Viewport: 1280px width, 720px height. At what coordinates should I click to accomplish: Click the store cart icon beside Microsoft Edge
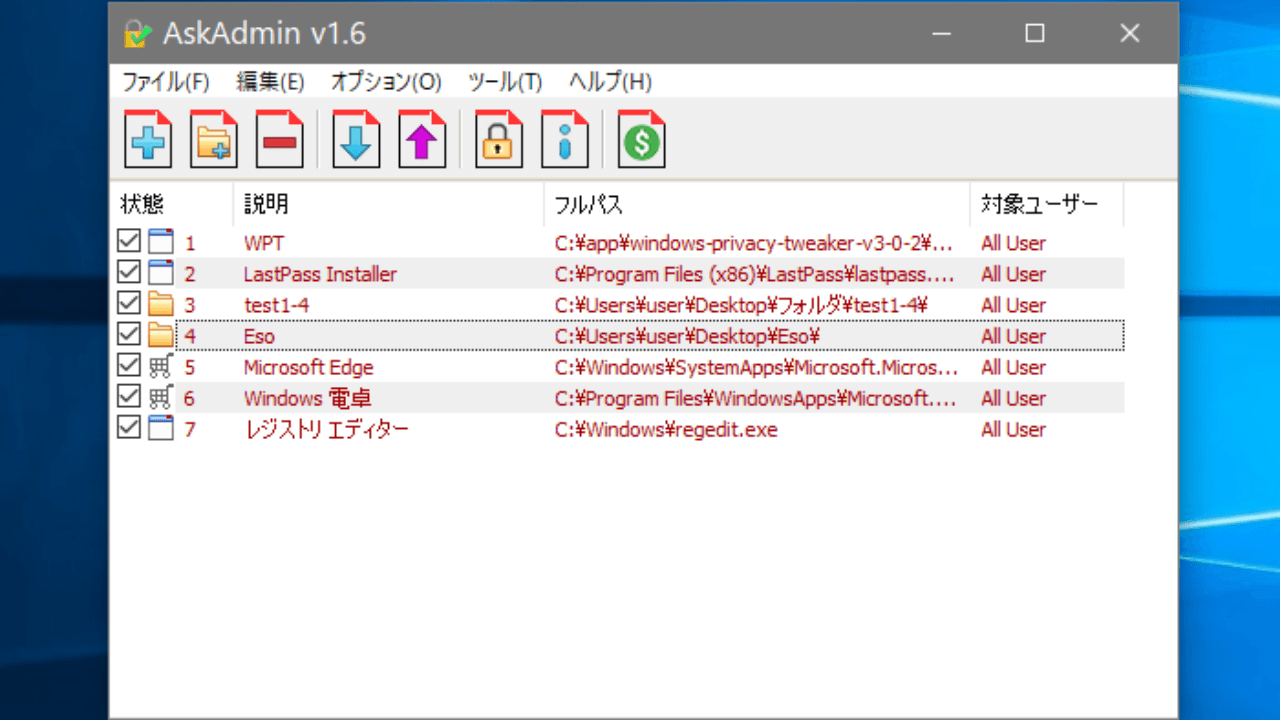click(161, 367)
